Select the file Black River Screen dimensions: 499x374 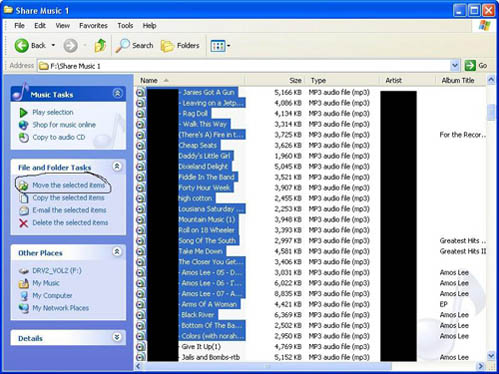tap(198, 315)
